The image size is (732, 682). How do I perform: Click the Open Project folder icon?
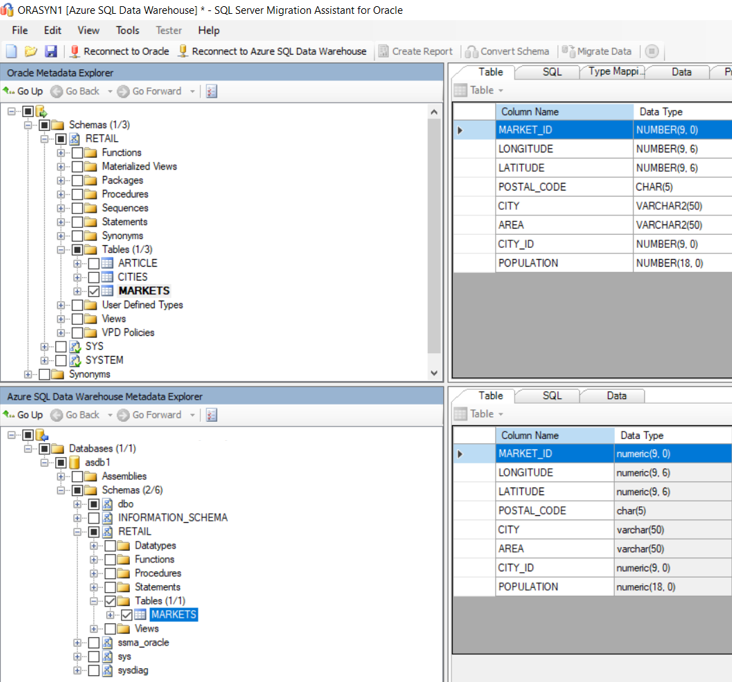(31, 51)
